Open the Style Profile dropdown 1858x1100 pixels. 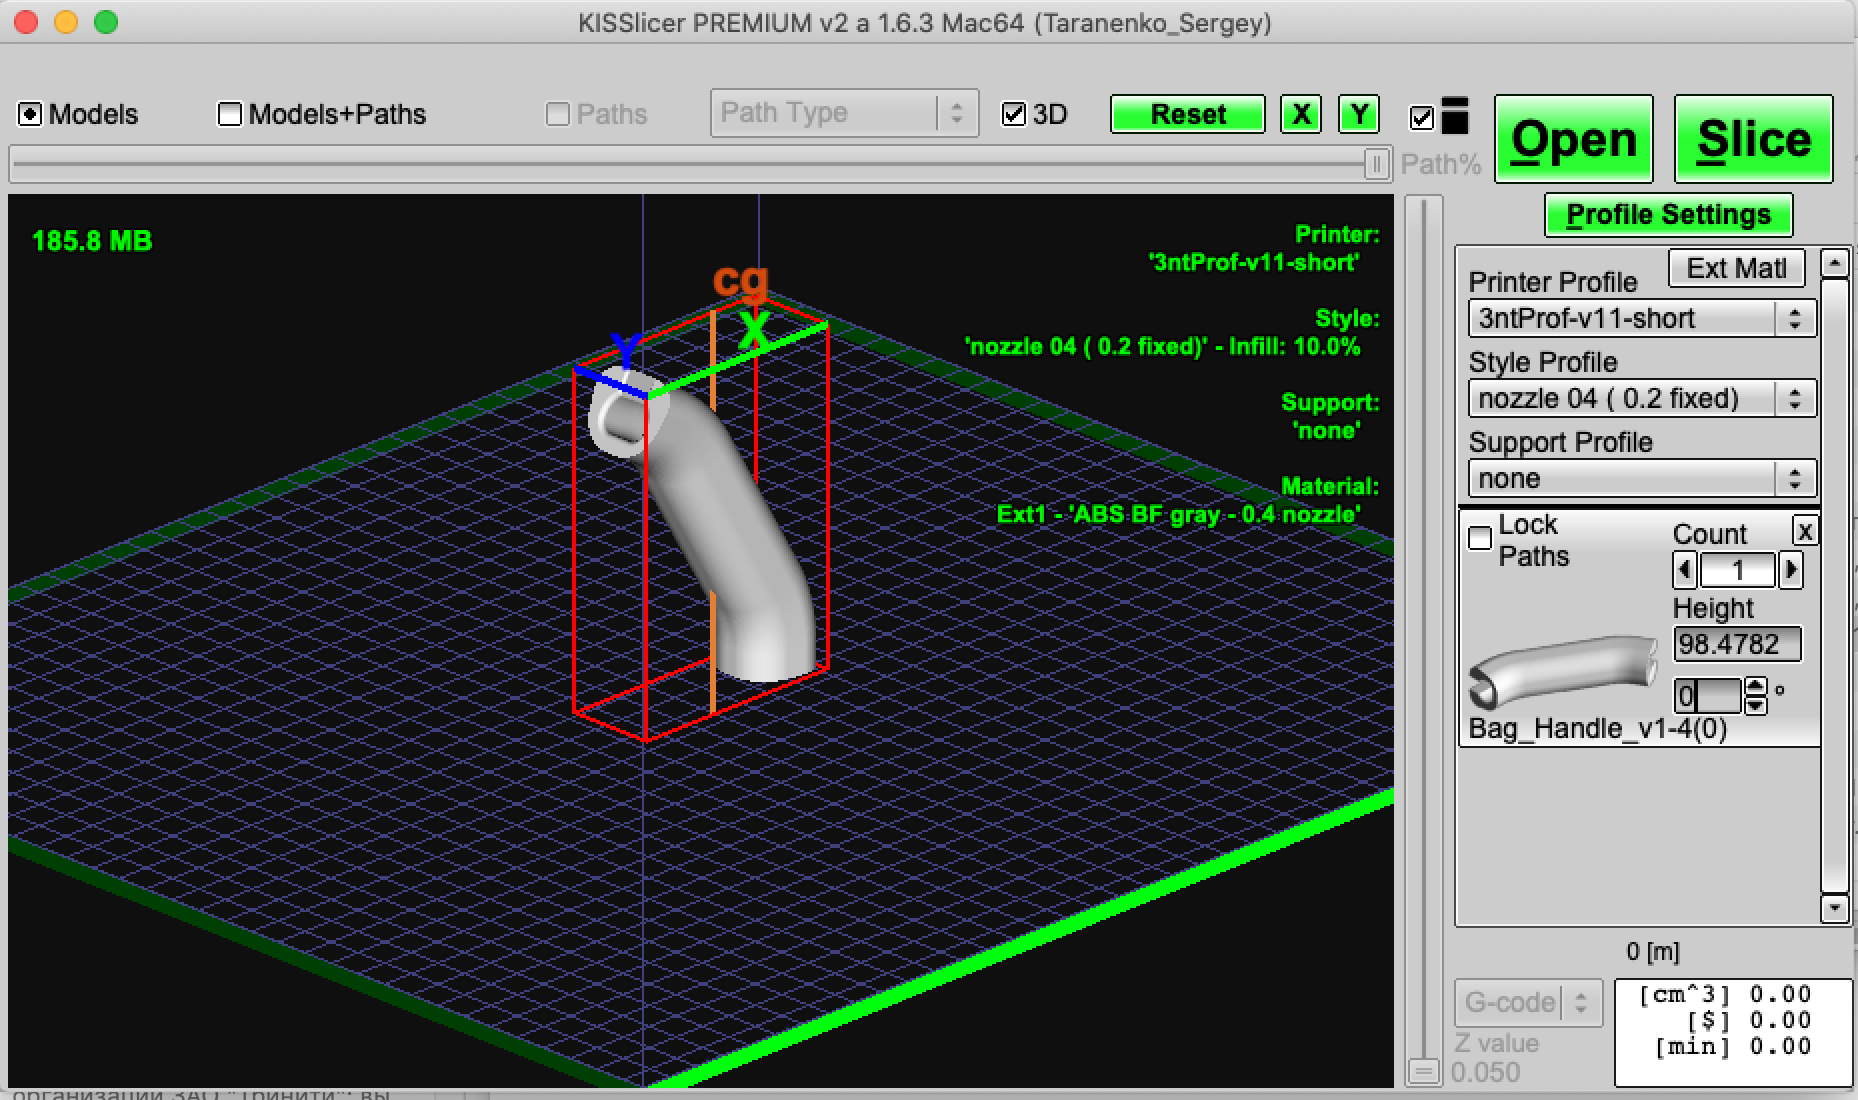point(1641,399)
